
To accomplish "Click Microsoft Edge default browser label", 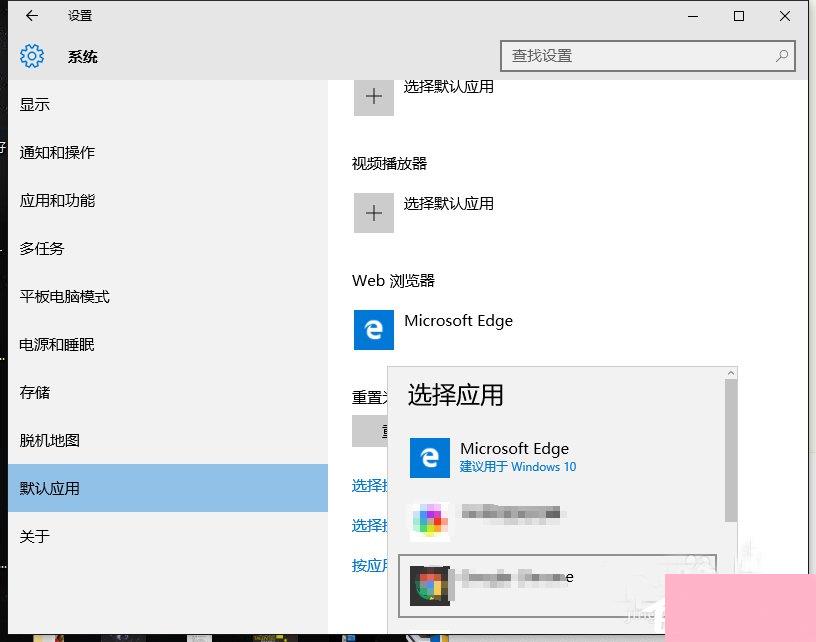I will [458, 320].
